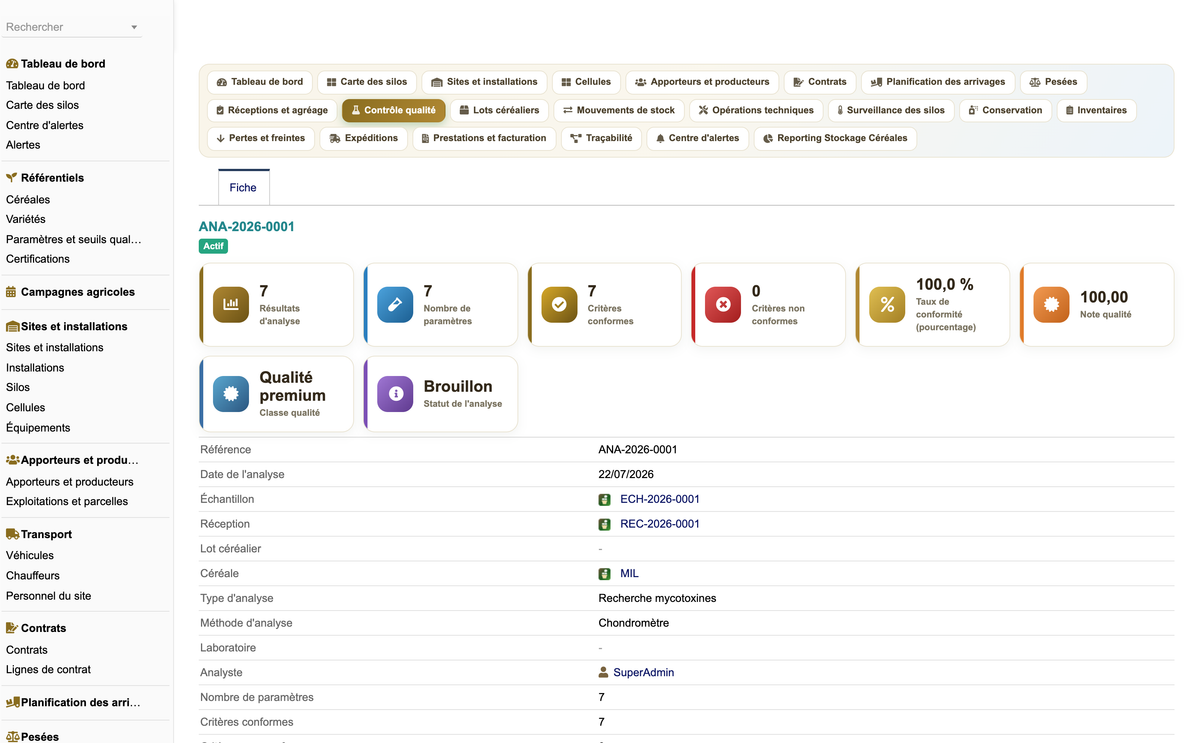Open the Expéditions tab
Image resolution: width=1200 pixels, height=743 pixels.
(x=364, y=138)
